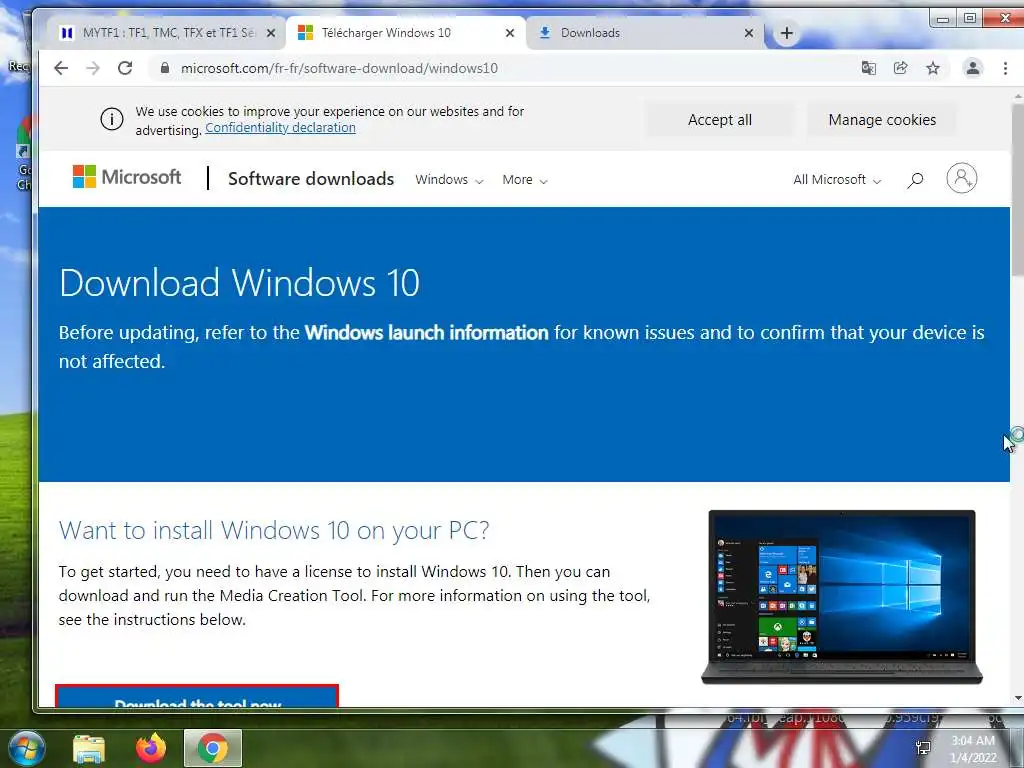Viewport: 1024px width, 768px height.
Task: Expand the All Microsoft menu
Action: [837, 180]
